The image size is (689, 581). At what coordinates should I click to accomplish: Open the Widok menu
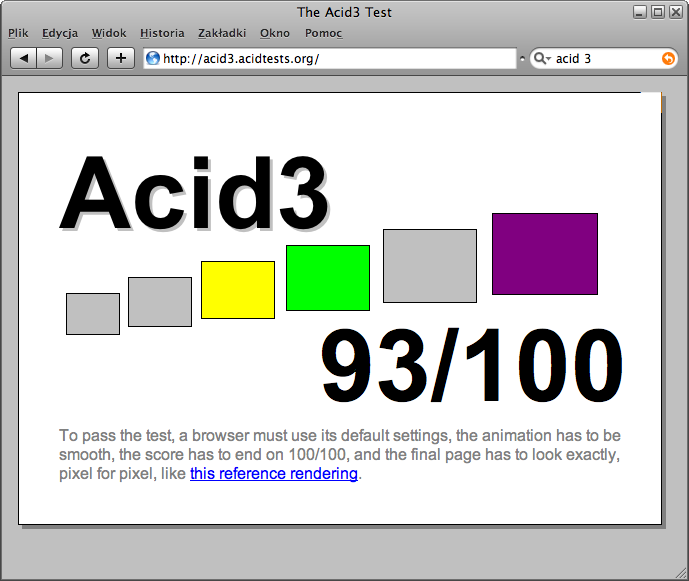109,33
